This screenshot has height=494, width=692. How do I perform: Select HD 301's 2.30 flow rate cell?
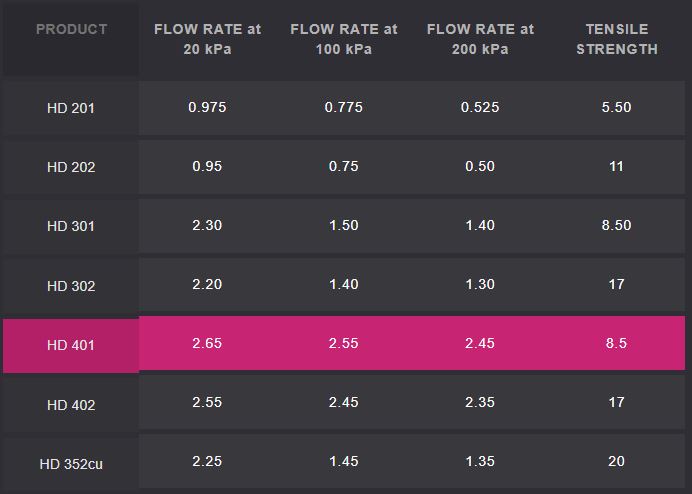(207, 225)
